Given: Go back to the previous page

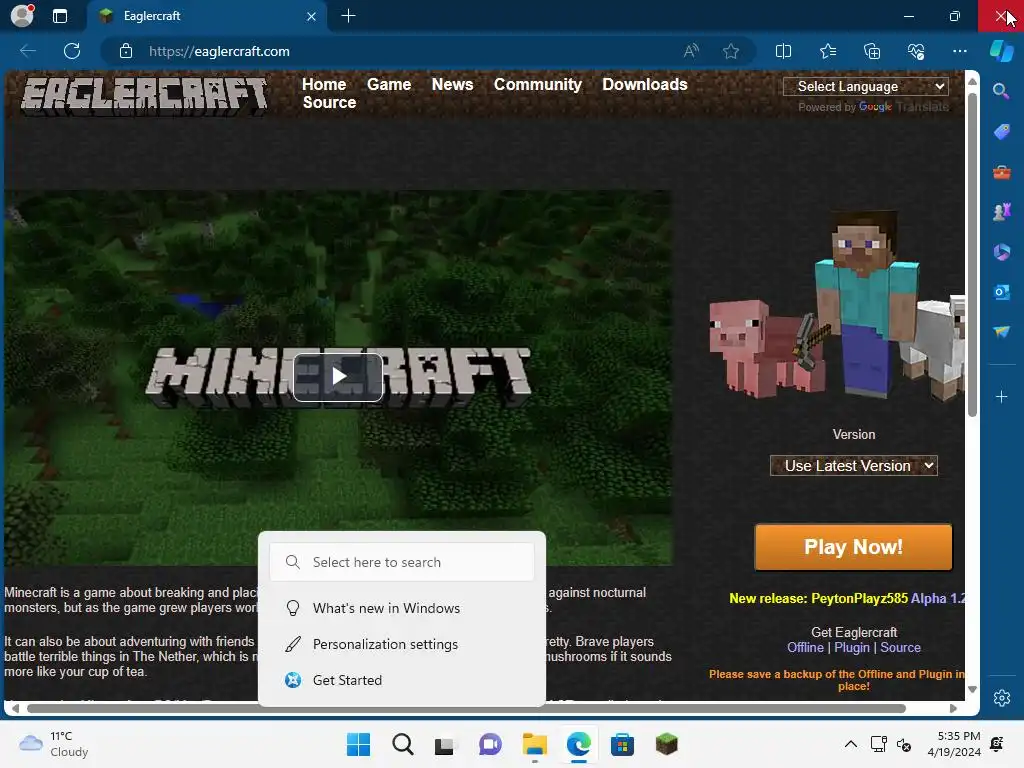Looking at the screenshot, I should point(28,51).
